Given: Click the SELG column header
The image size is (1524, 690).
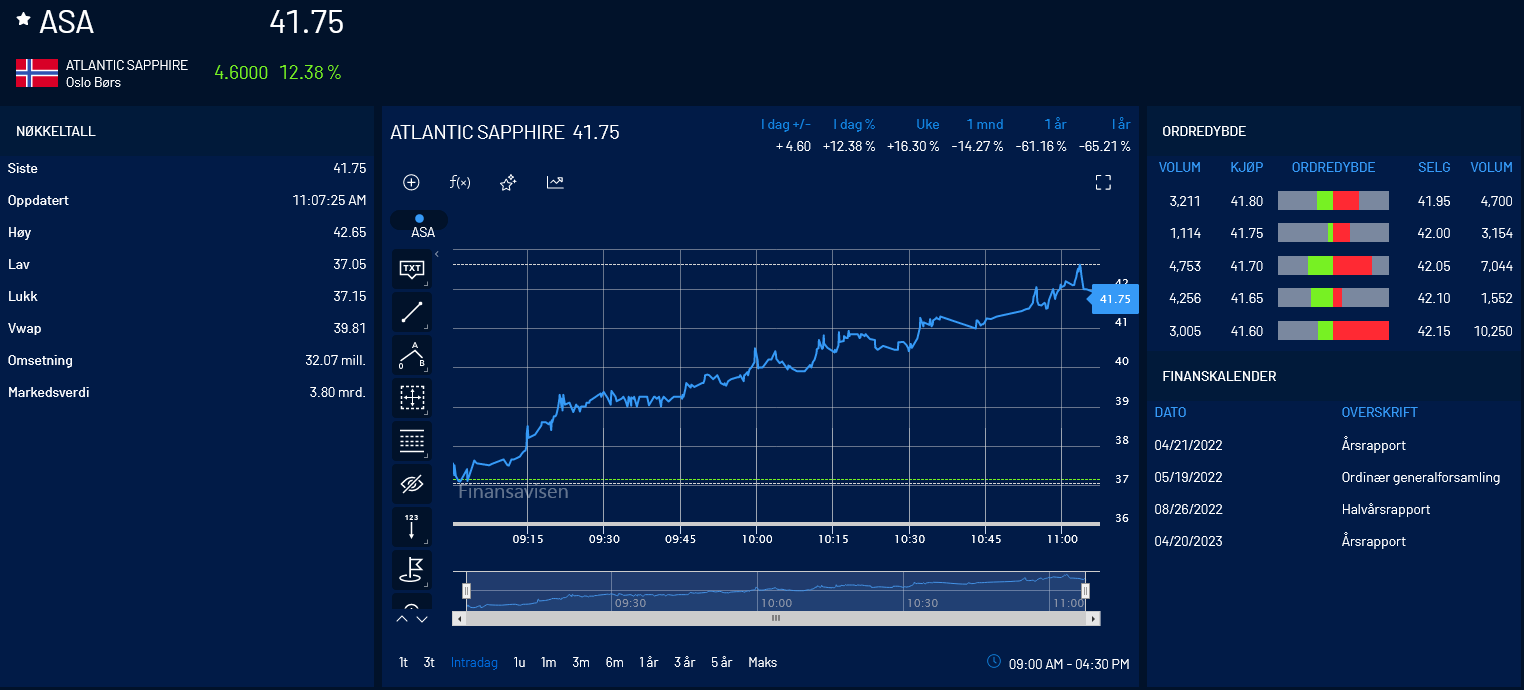Looking at the screenshot, I should click(1434, 167).
